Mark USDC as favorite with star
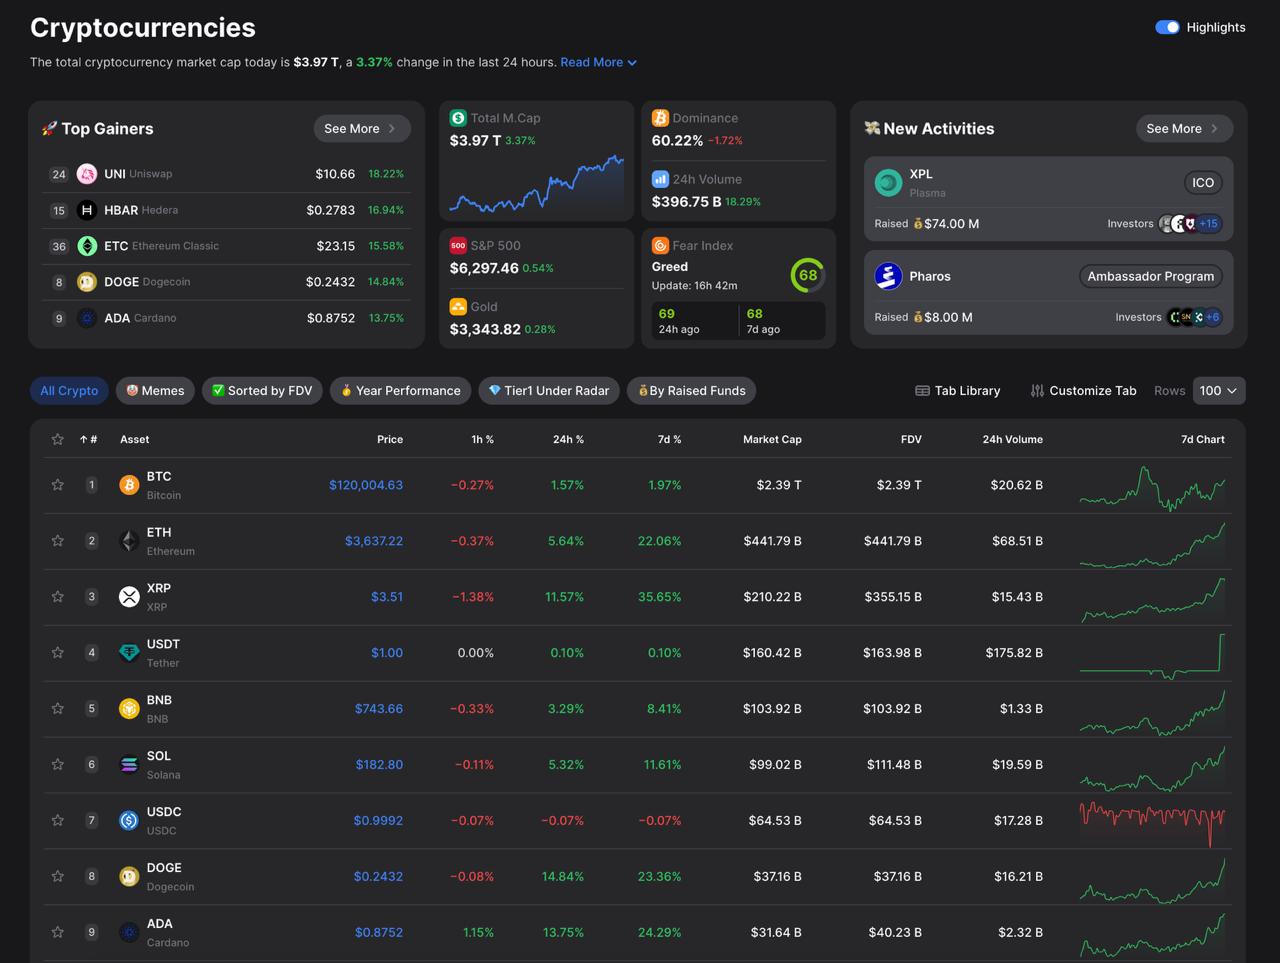1280x963 pixels. (58, 821)
